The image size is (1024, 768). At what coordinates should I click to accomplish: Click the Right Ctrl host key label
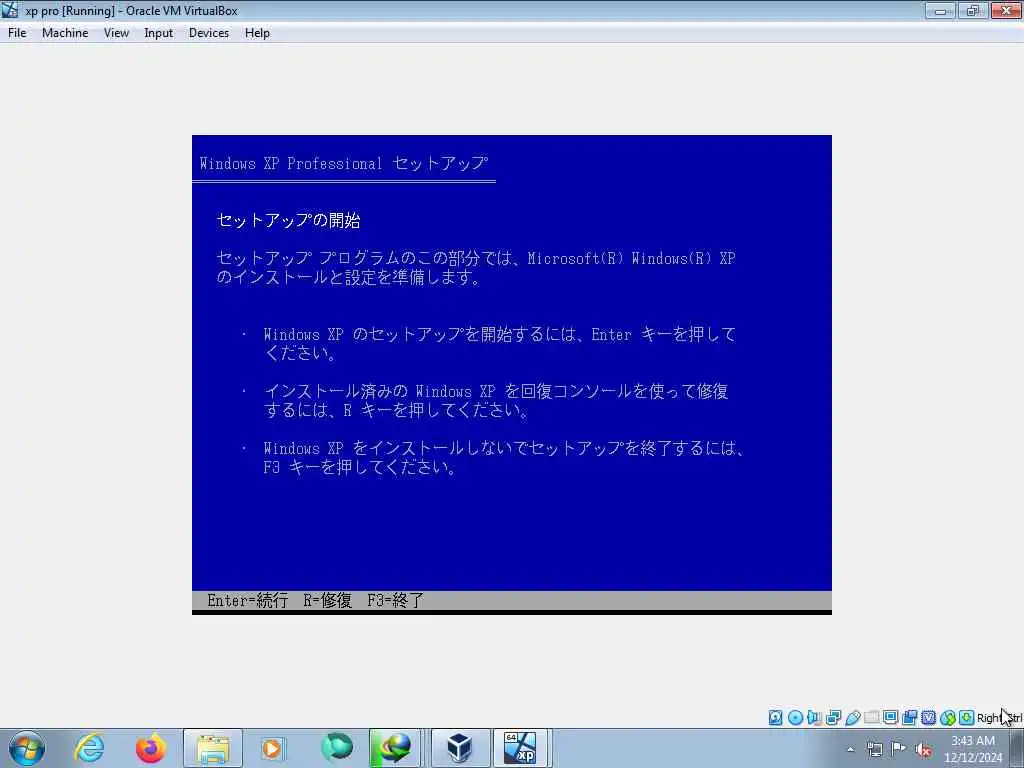click(1000, 718)
